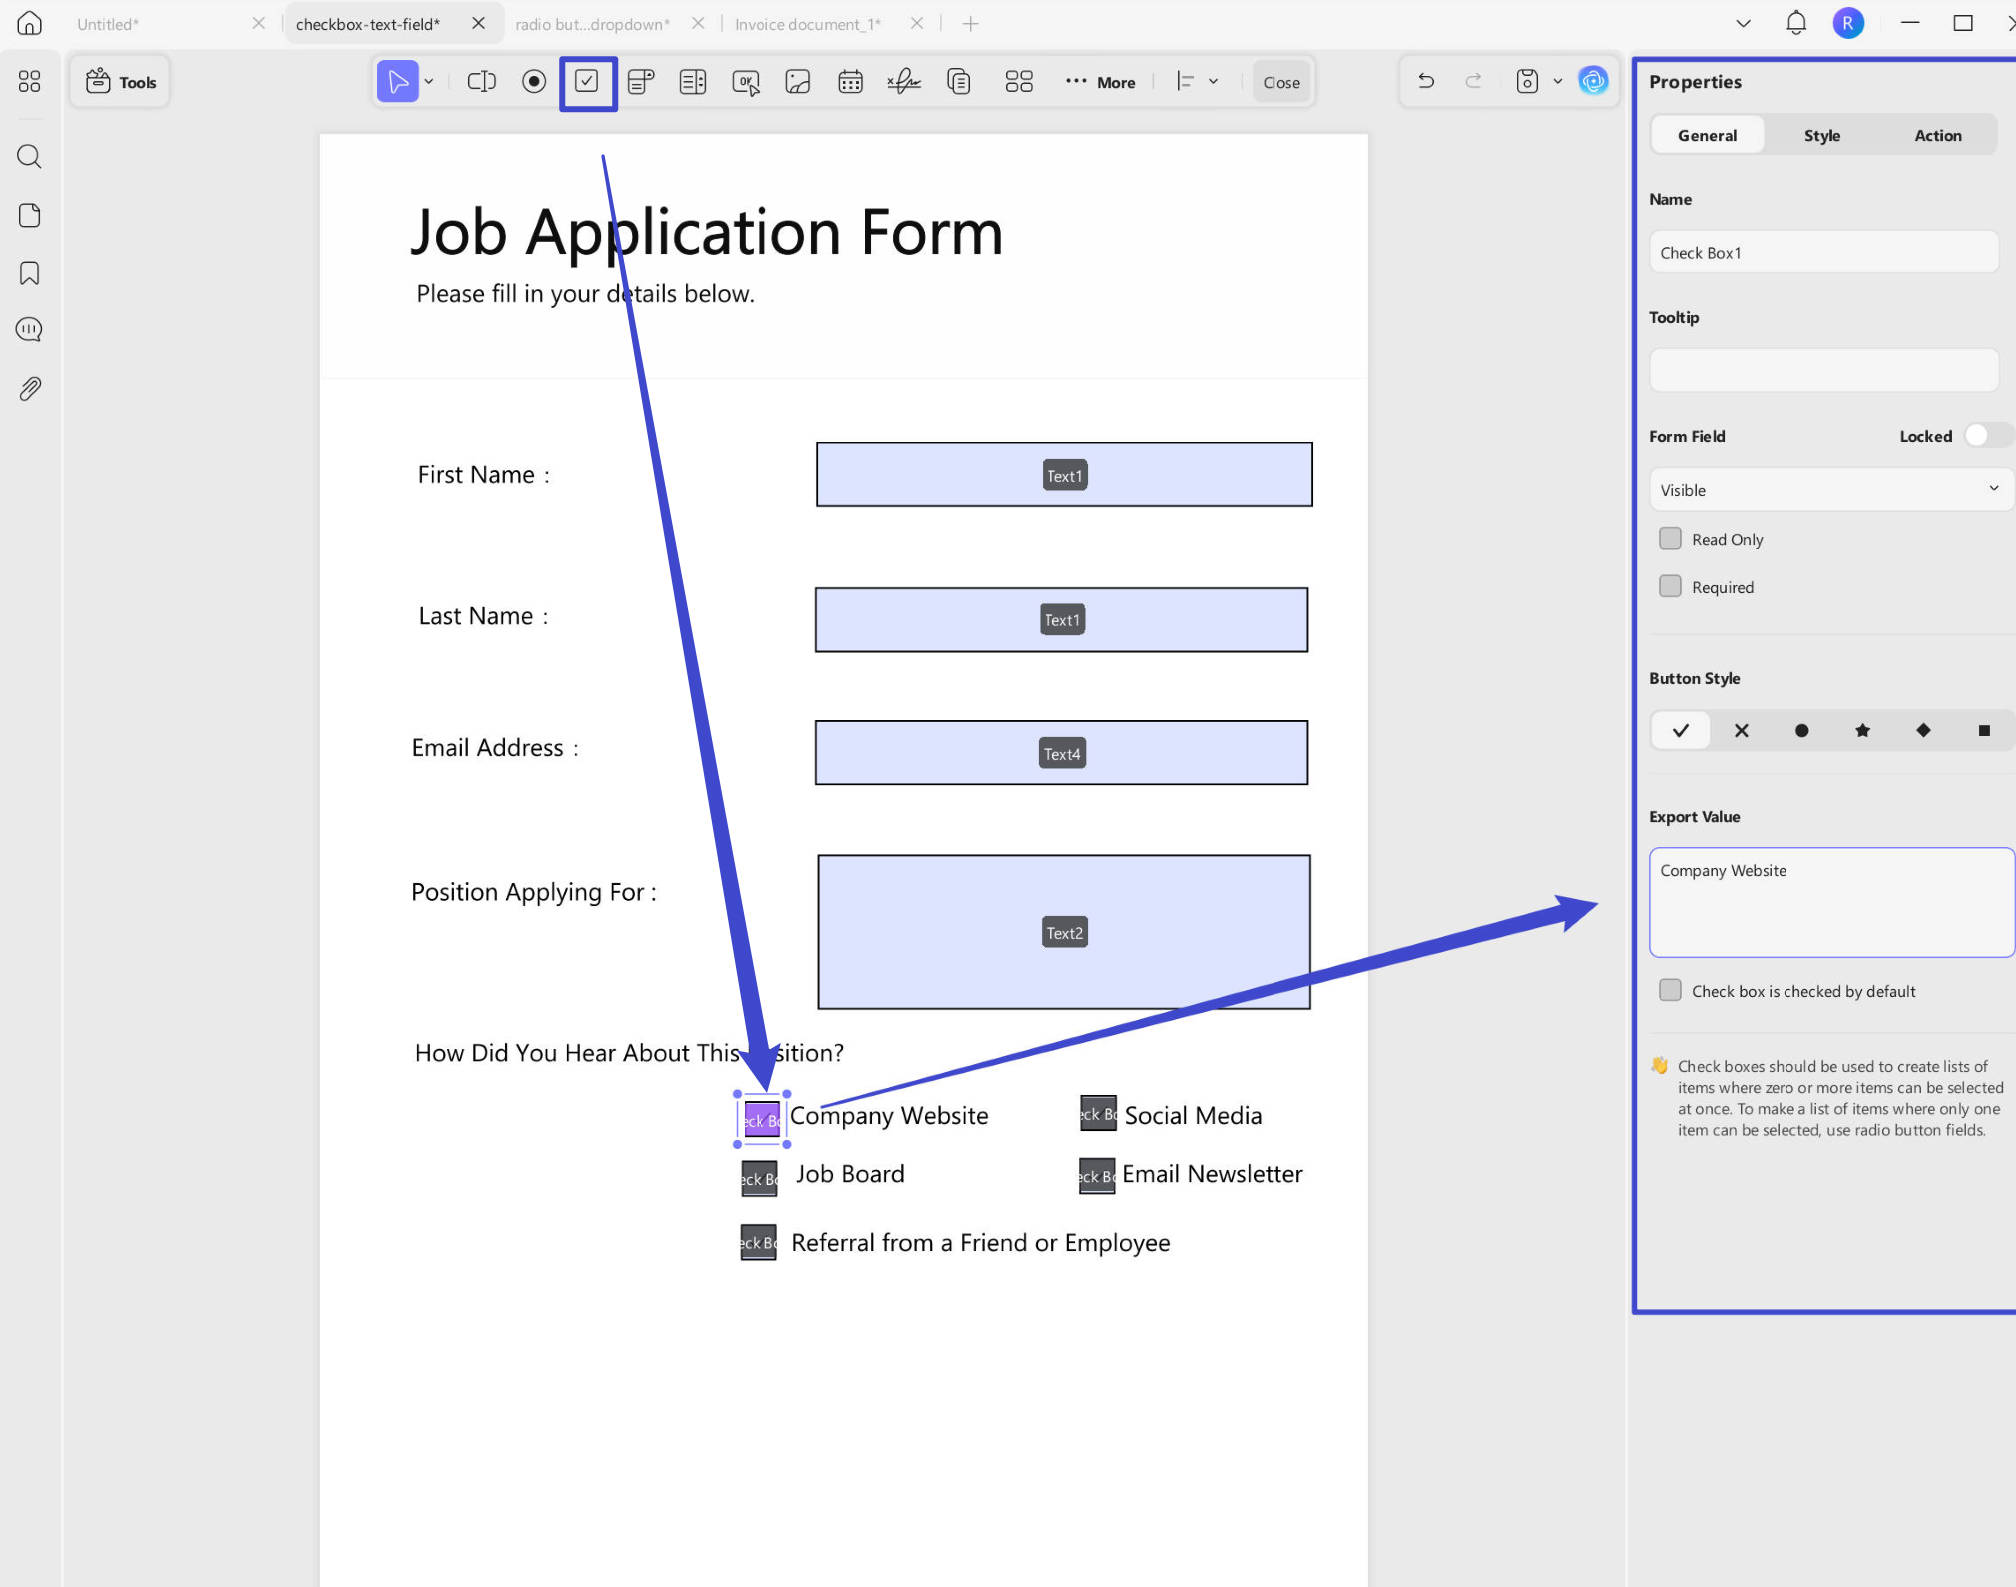Select the radio button field tool
Screen dimensions: 2016x1587
(534, 82)
